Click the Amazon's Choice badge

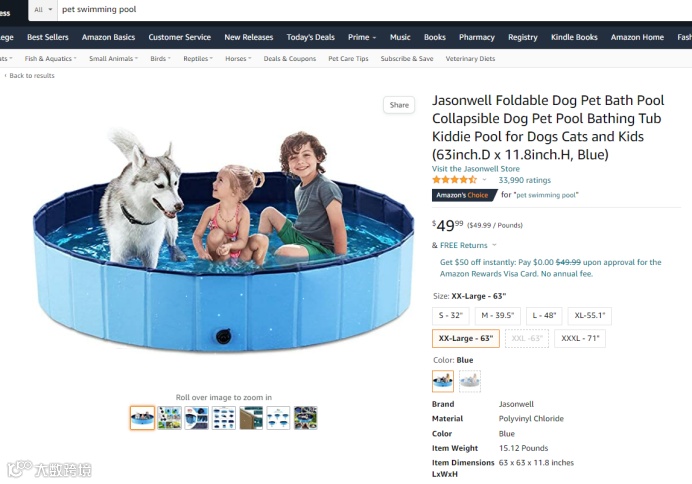pyautogui.click(x=463, y=195)
